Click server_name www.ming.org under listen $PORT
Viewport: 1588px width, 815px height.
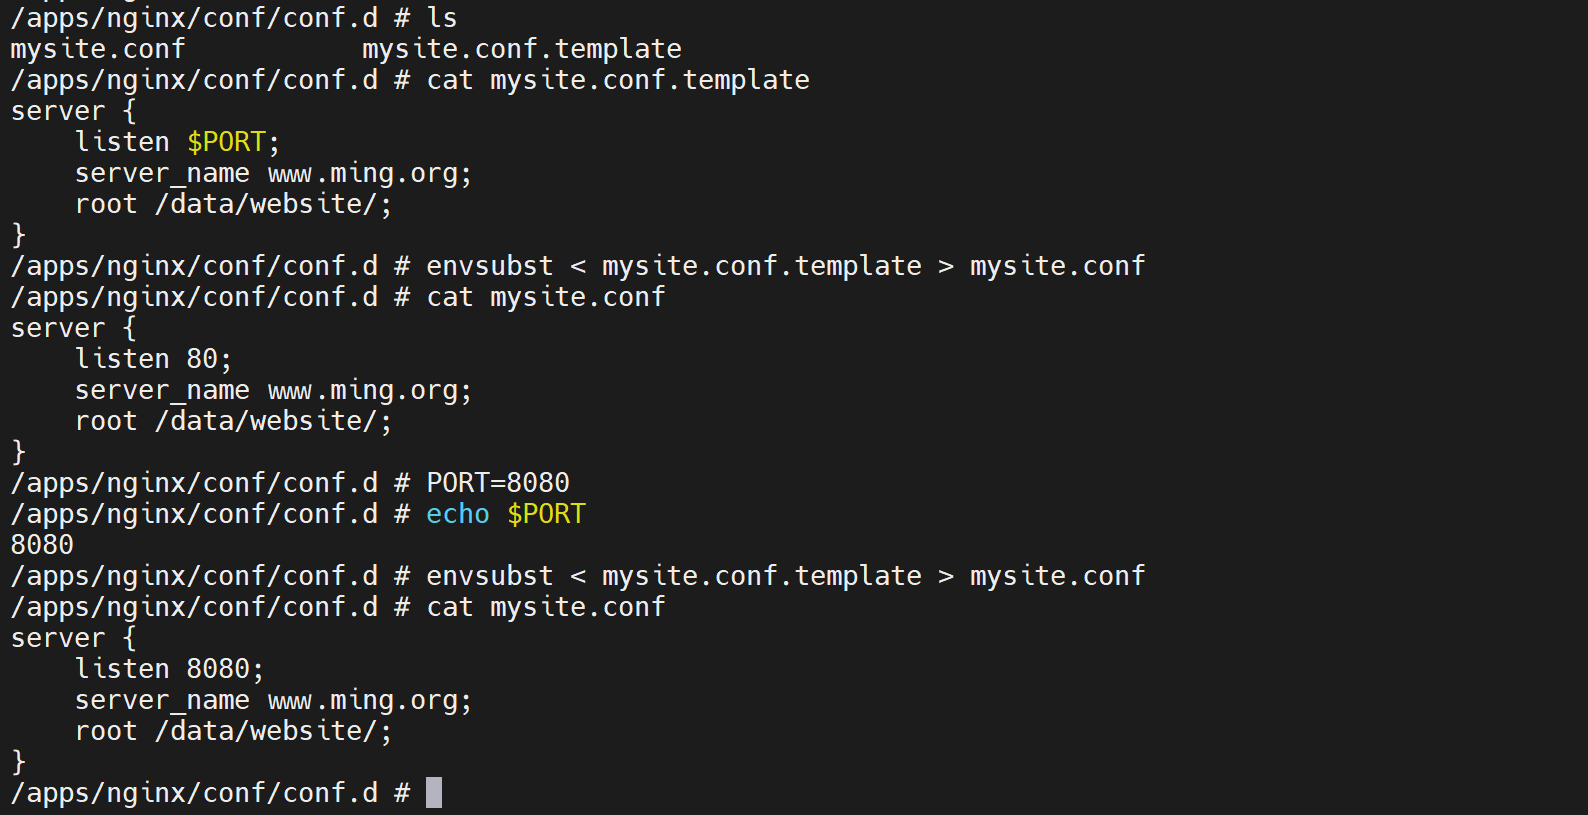coord(273,173)
